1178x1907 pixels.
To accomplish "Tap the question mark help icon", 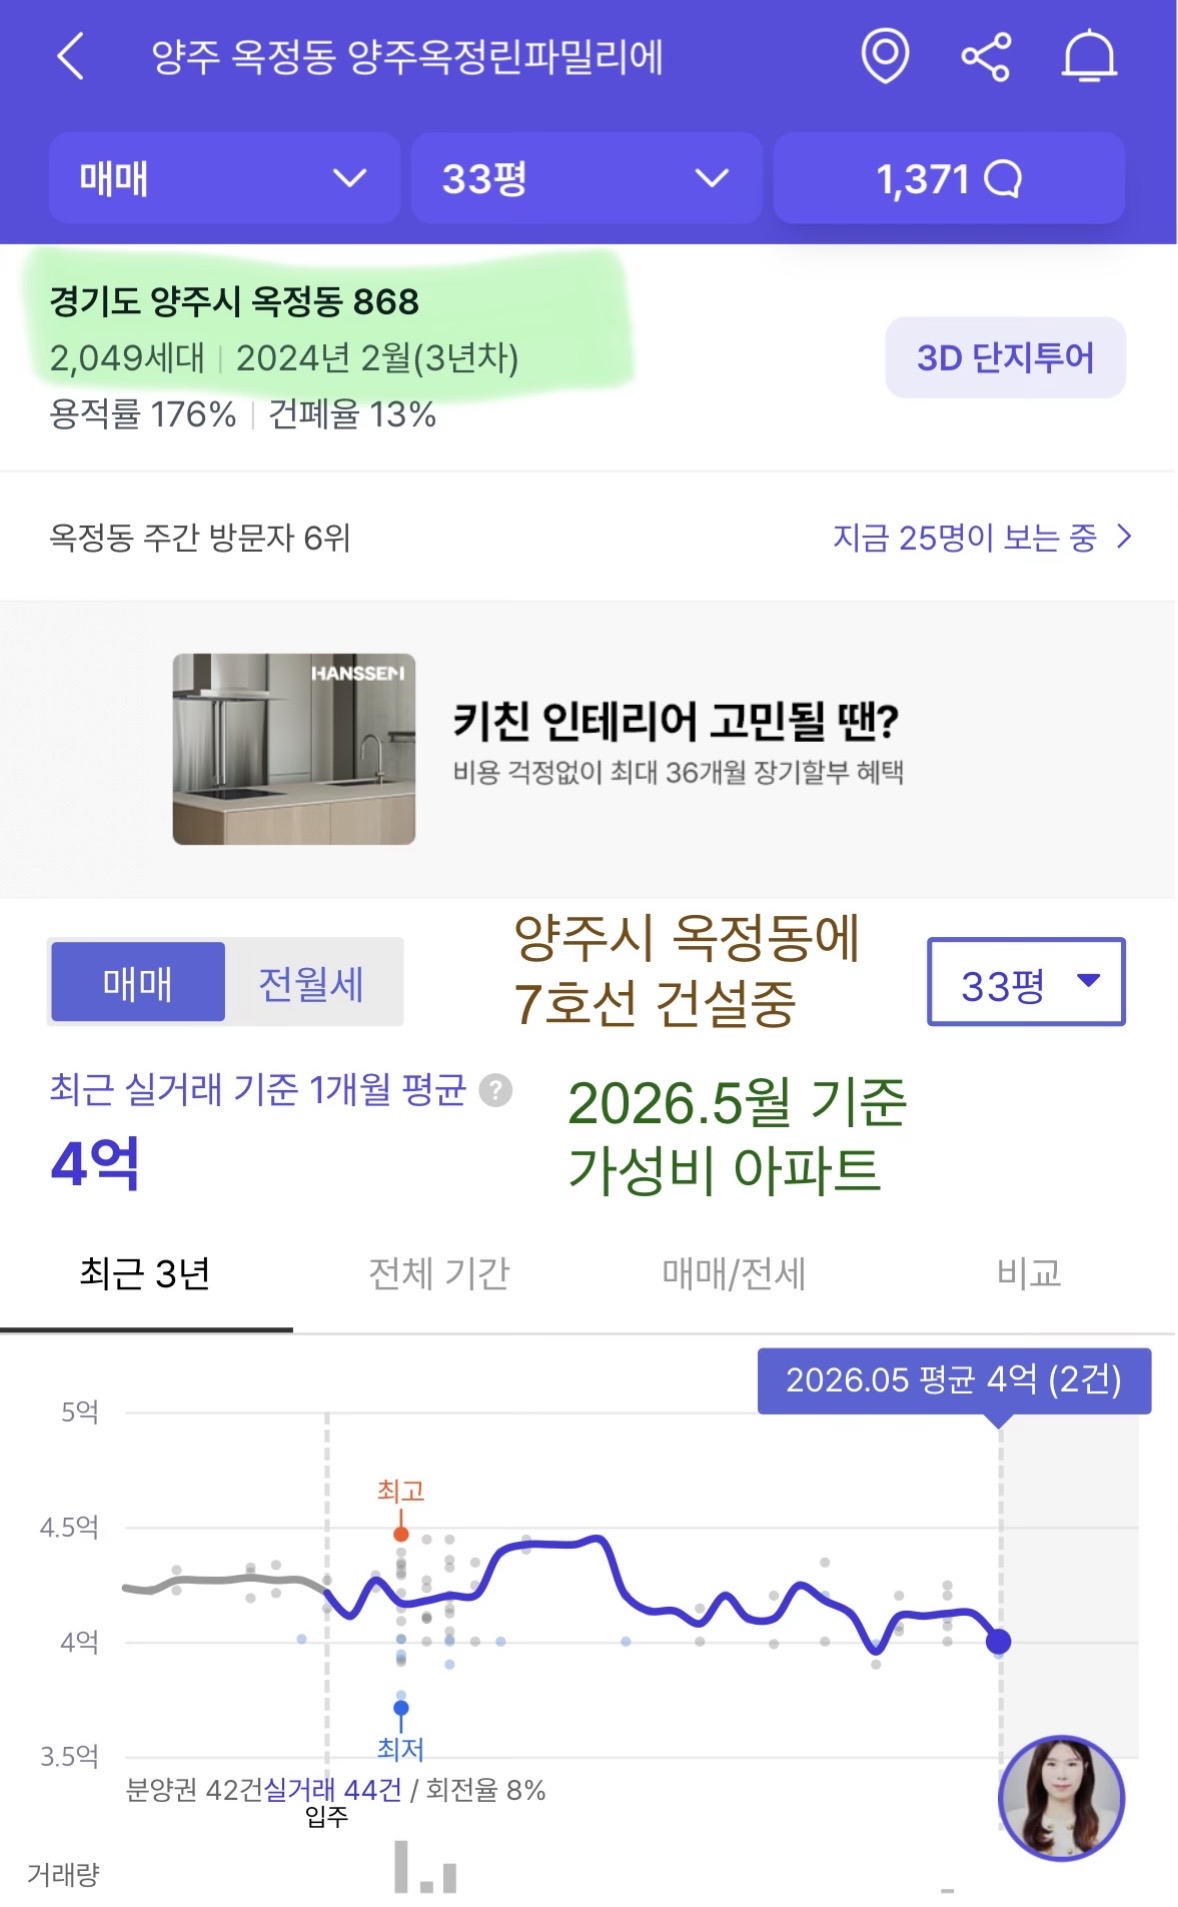I will (x=496, y=1090).
